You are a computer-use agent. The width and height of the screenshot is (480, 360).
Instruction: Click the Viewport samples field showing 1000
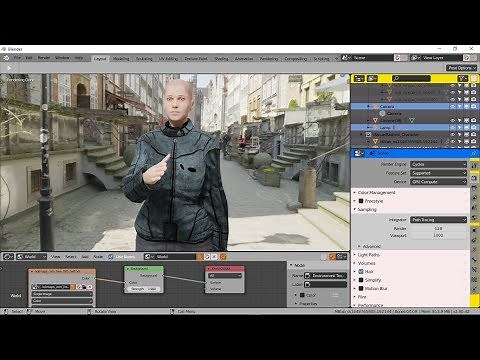coord(438,235)
